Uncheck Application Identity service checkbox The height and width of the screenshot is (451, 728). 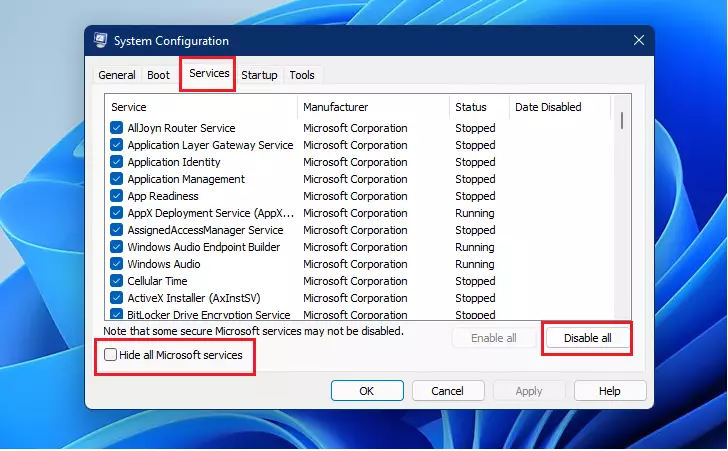117,162
